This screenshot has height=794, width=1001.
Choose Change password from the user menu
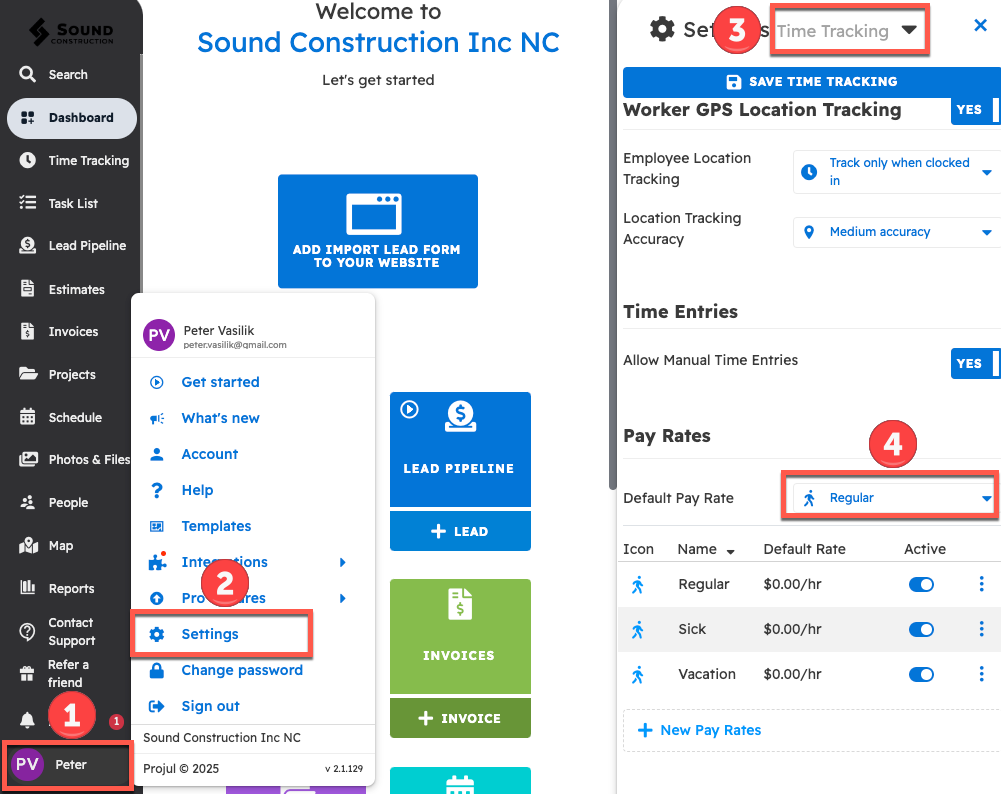pos(241,670)
